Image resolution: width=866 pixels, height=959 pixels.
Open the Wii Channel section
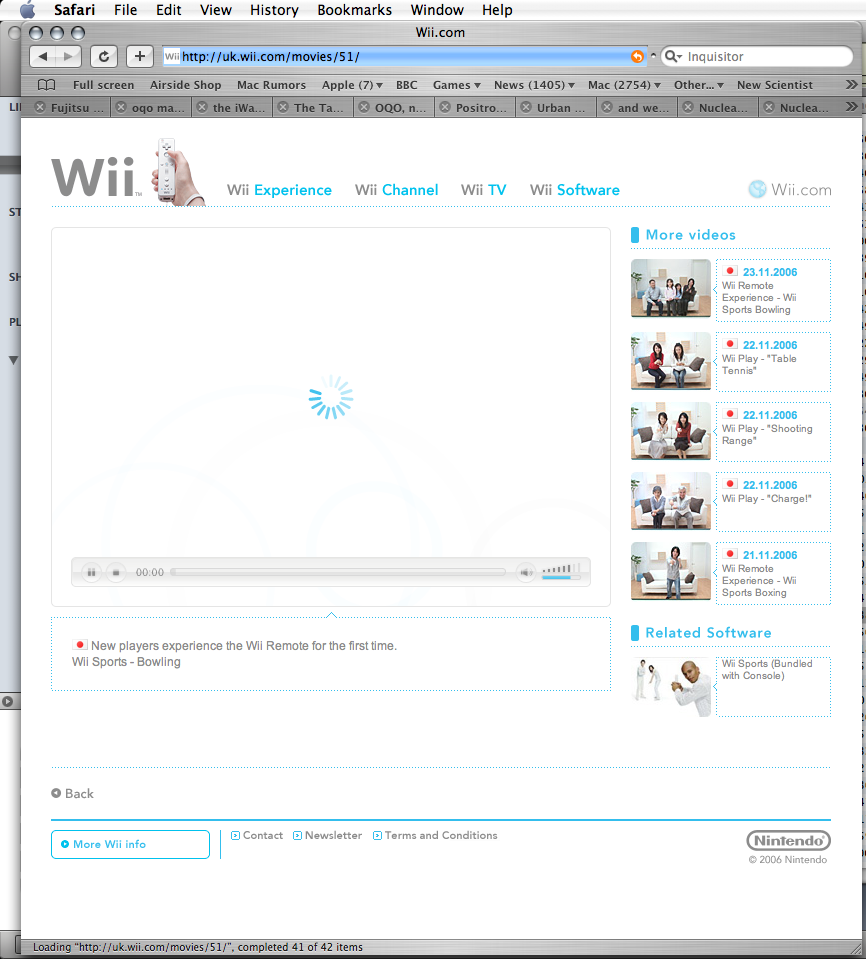click(x=396, y=190)
